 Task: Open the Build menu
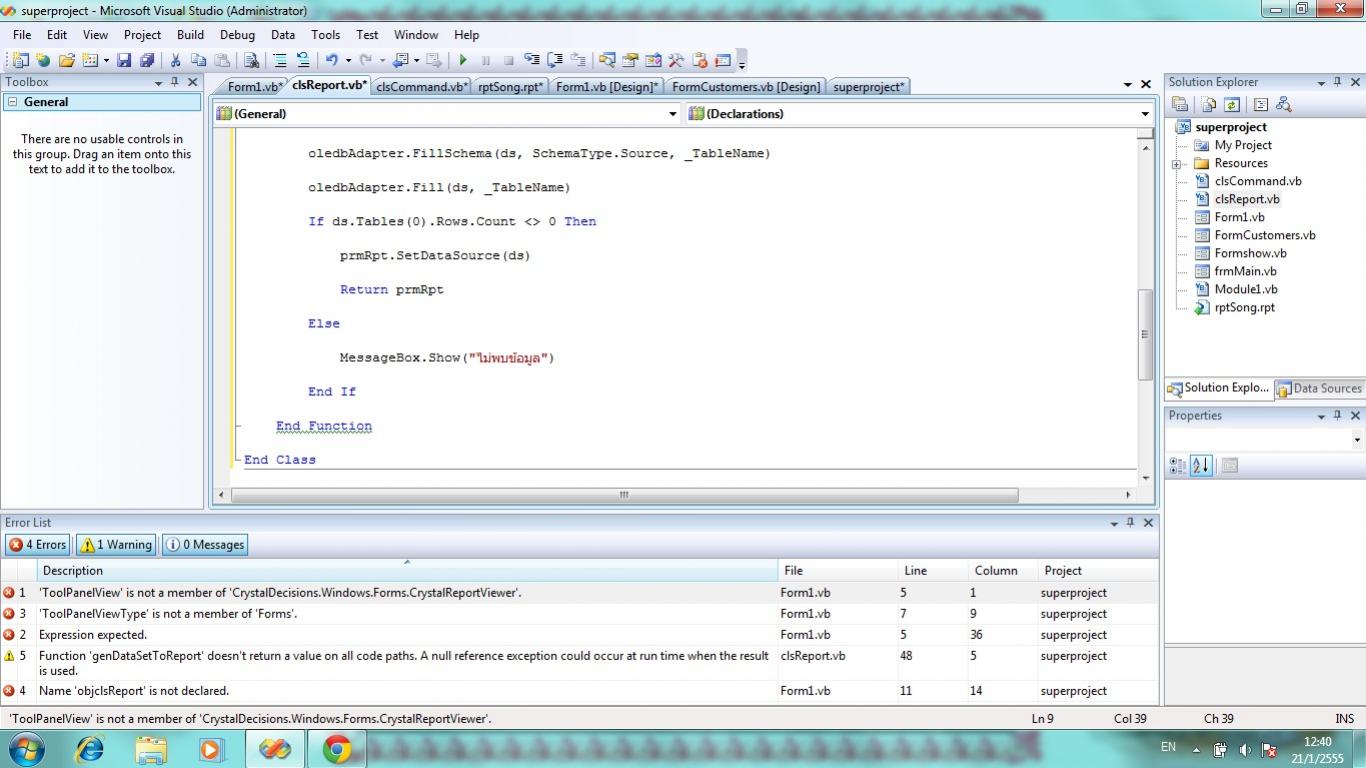[190, 34]
